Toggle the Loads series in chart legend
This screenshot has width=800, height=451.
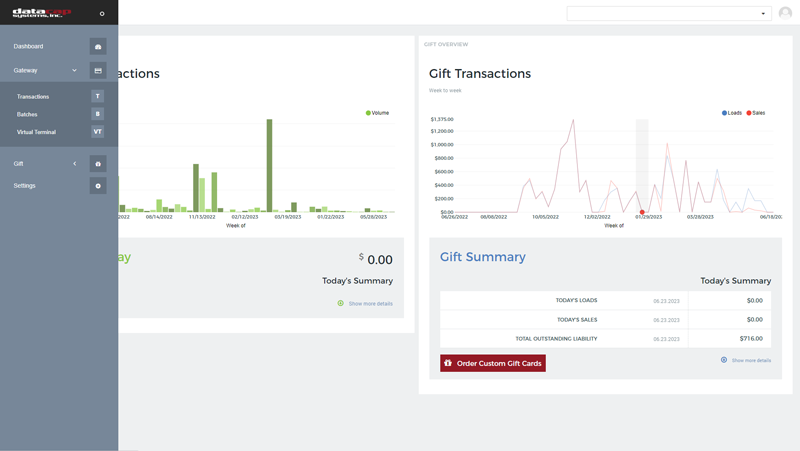click(x=732, y=113)
